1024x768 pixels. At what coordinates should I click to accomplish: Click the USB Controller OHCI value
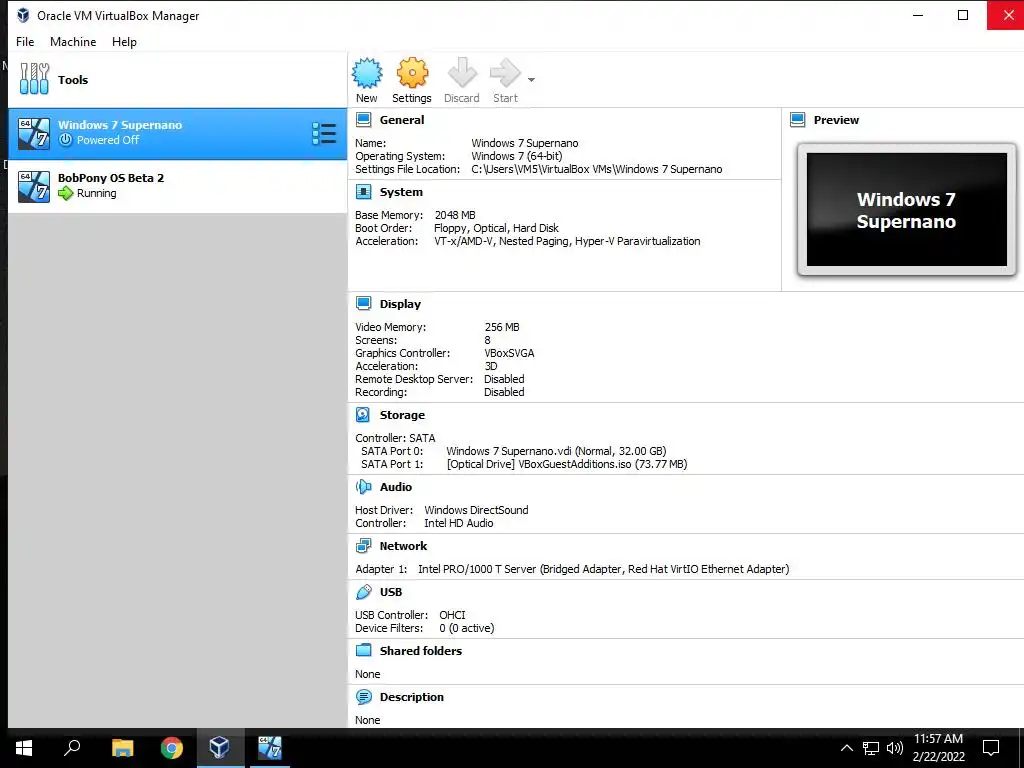coord(452,615)
